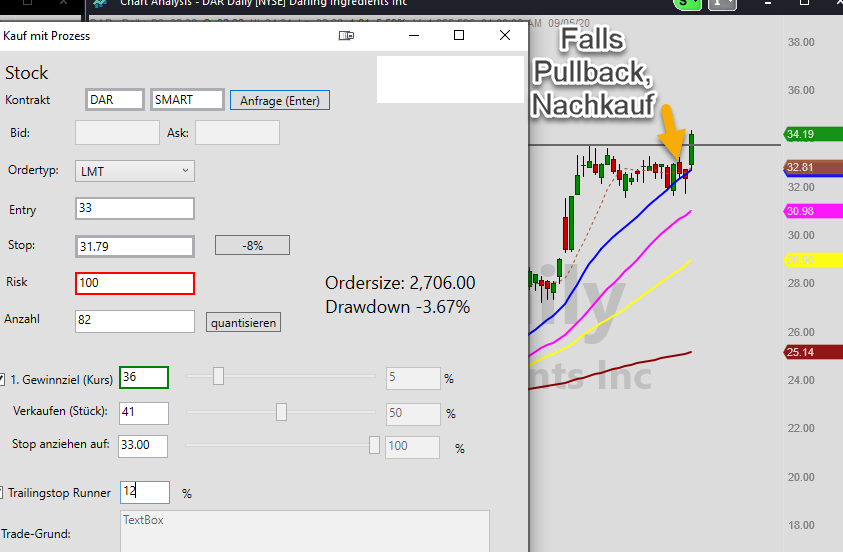This screenshot has height=552, width=843.
Task: Click into the Entry price field
Action: point(134,209)
